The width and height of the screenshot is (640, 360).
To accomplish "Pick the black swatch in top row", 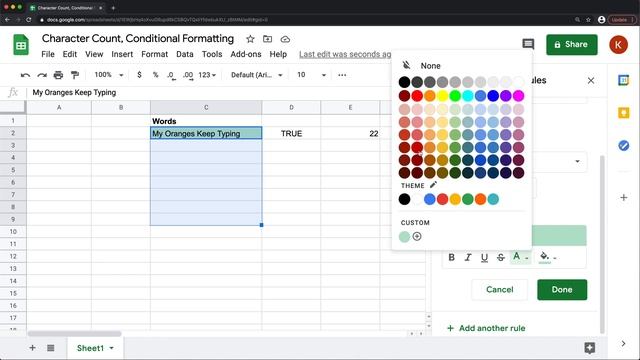I will tap(404, 82).
